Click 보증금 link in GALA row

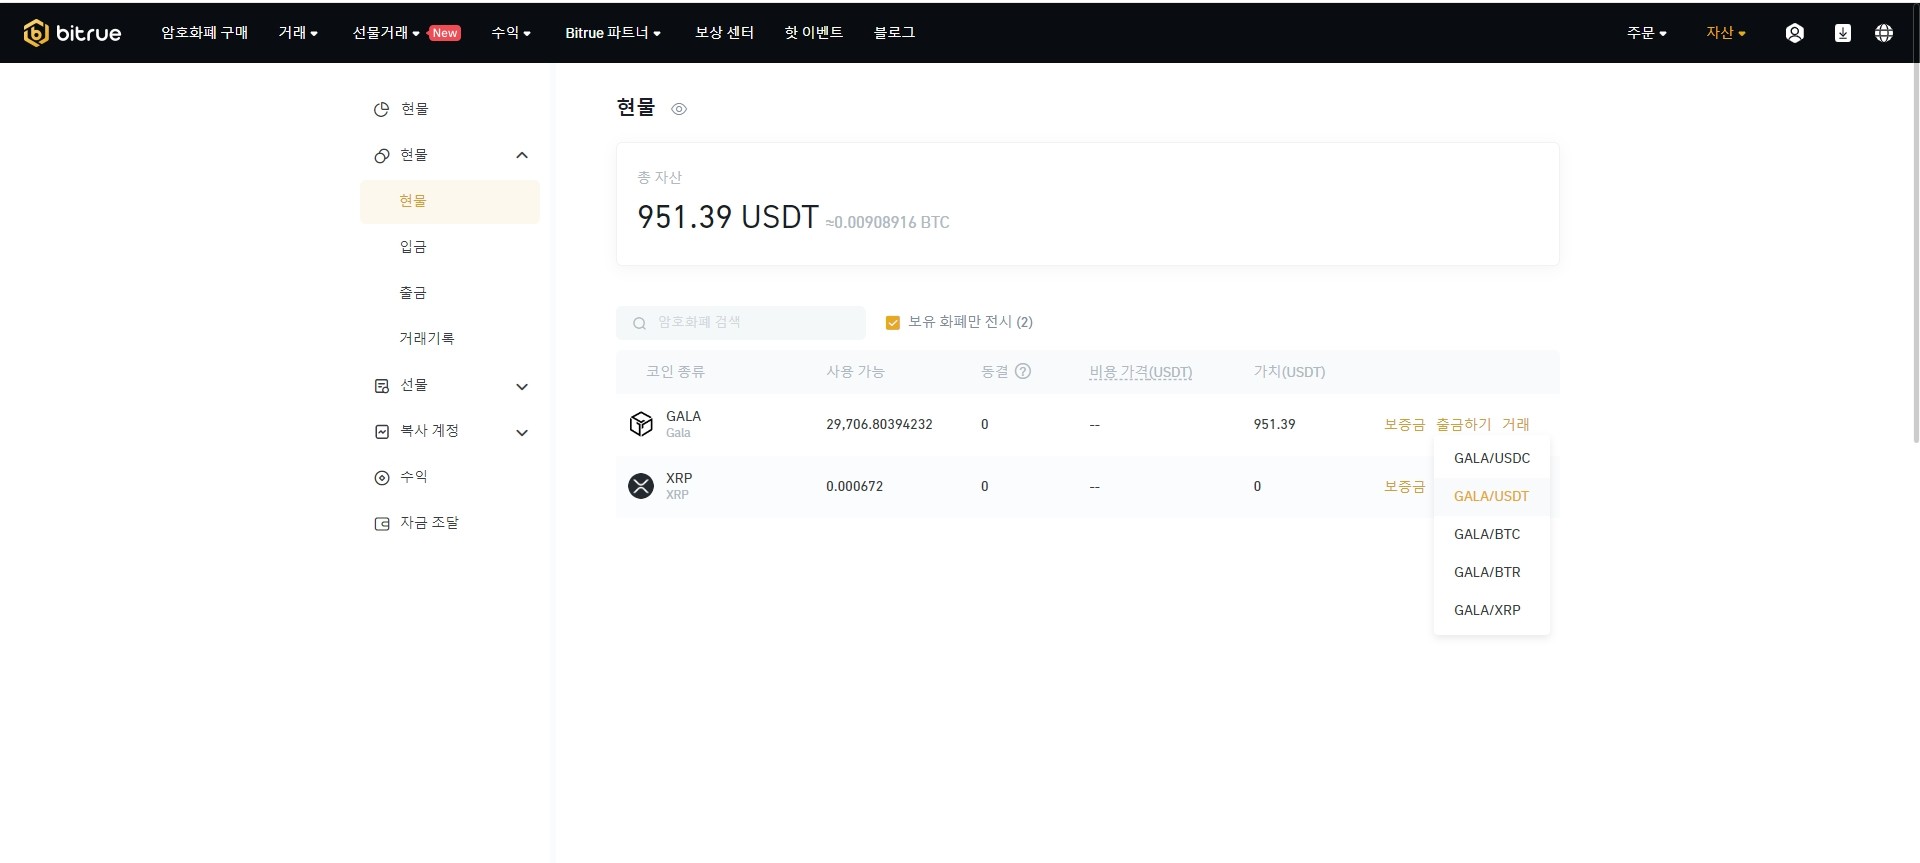[1404, 424]
